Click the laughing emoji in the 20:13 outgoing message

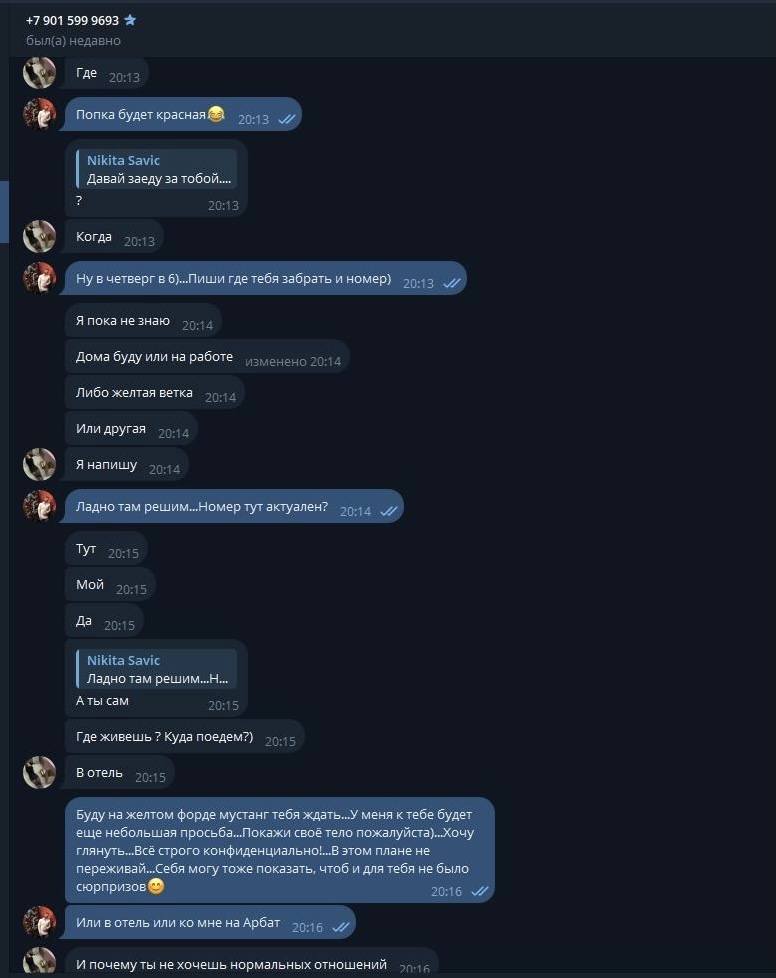click(216, 115)
